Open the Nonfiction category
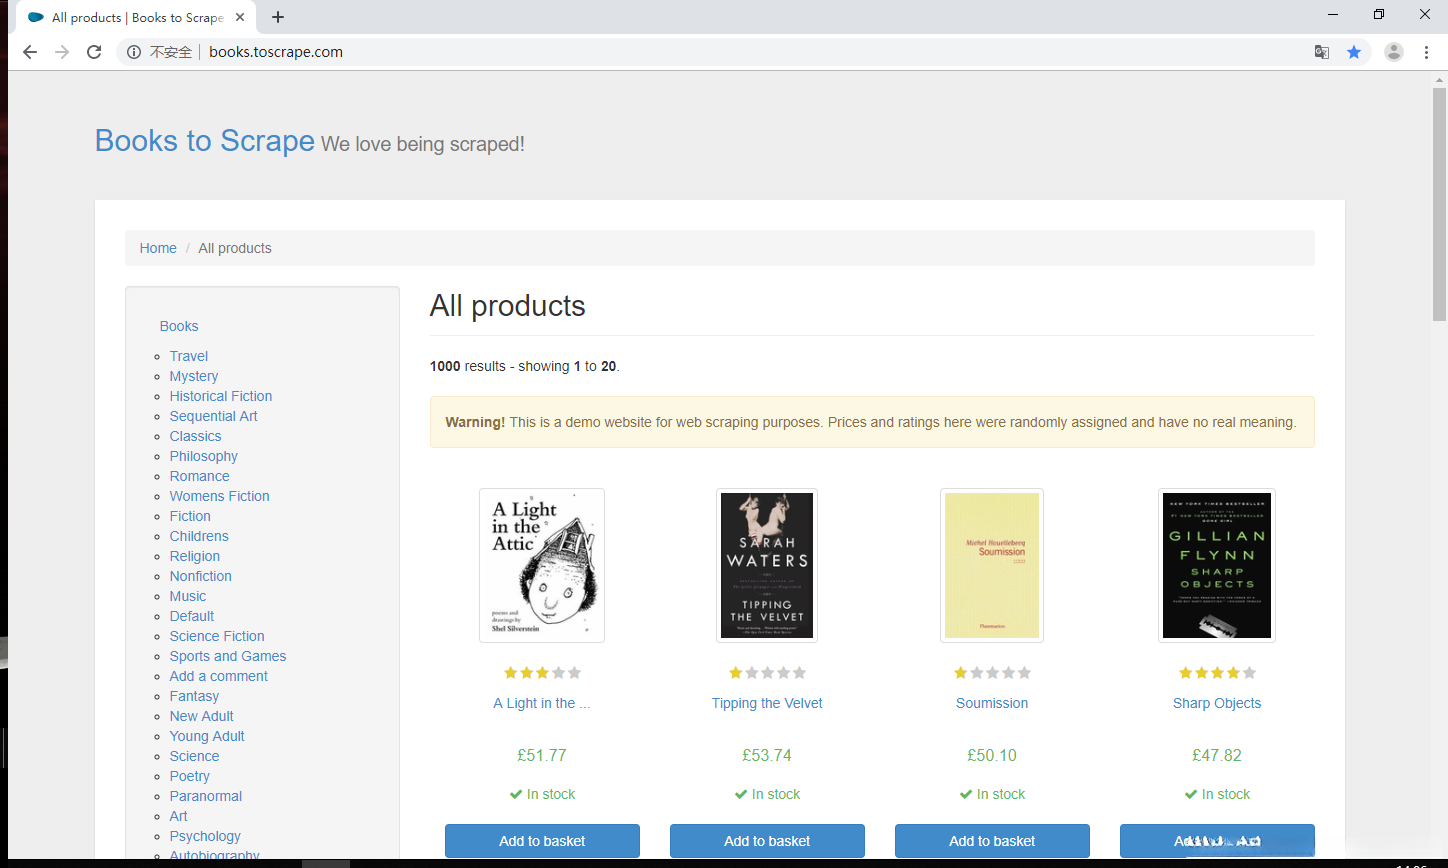 [x=201, y=576]
